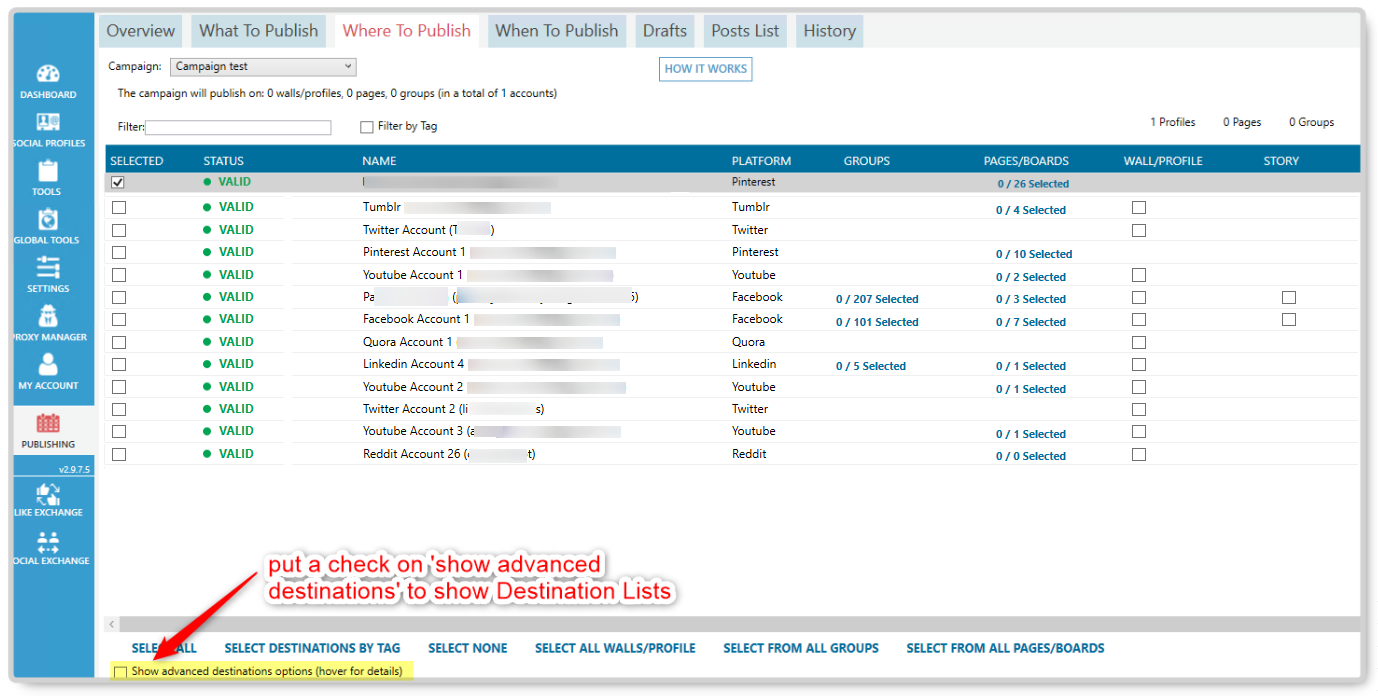Tick Wall/Profile checkbox for Quora Account 1
Image resolution: width=1378 pixels, height=696 pixels.
coord(1139,342)
